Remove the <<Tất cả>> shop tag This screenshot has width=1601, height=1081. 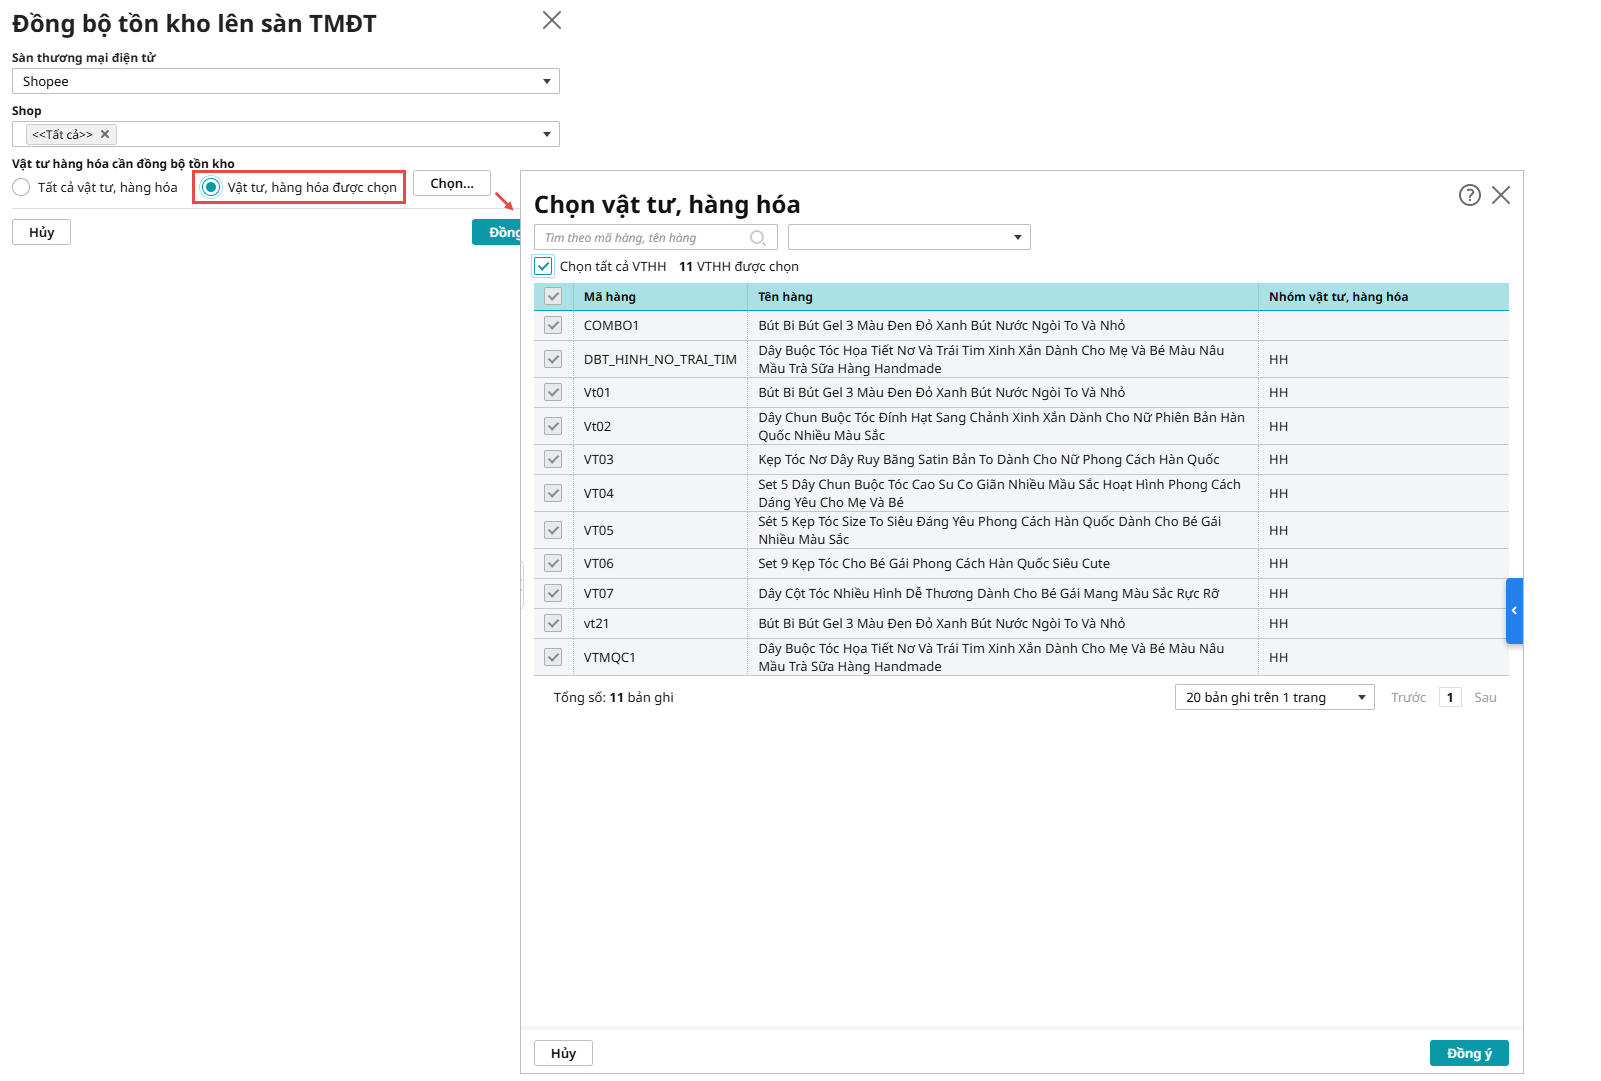105,134
